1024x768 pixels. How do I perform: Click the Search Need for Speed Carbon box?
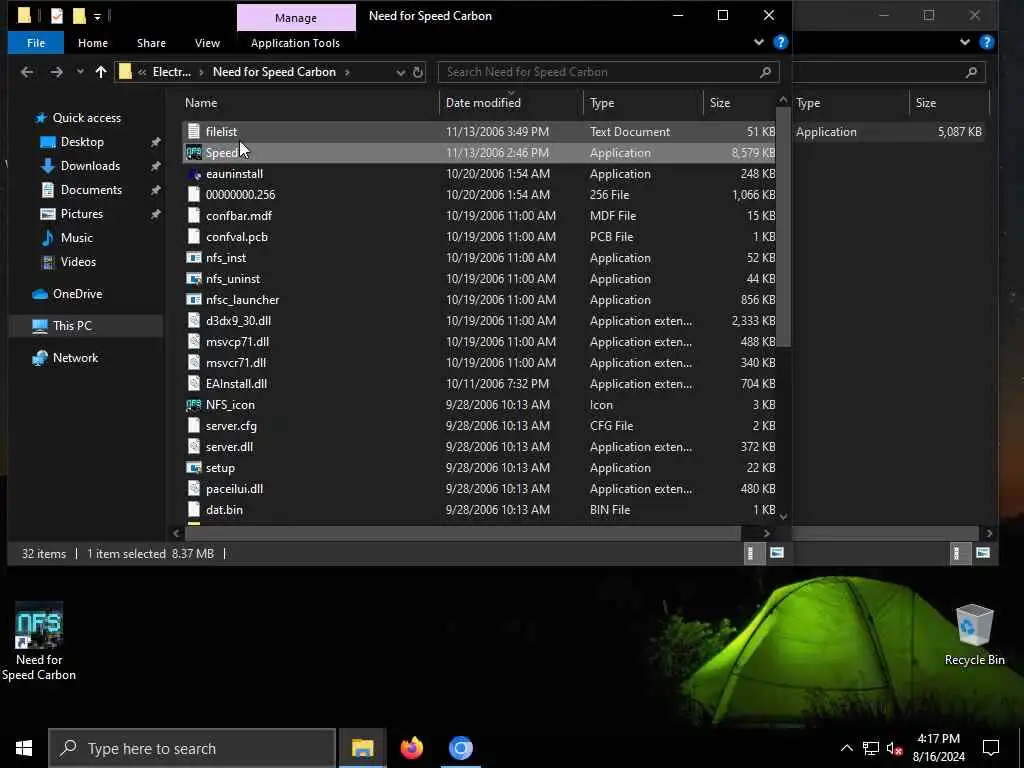click(x=609, y=72)
